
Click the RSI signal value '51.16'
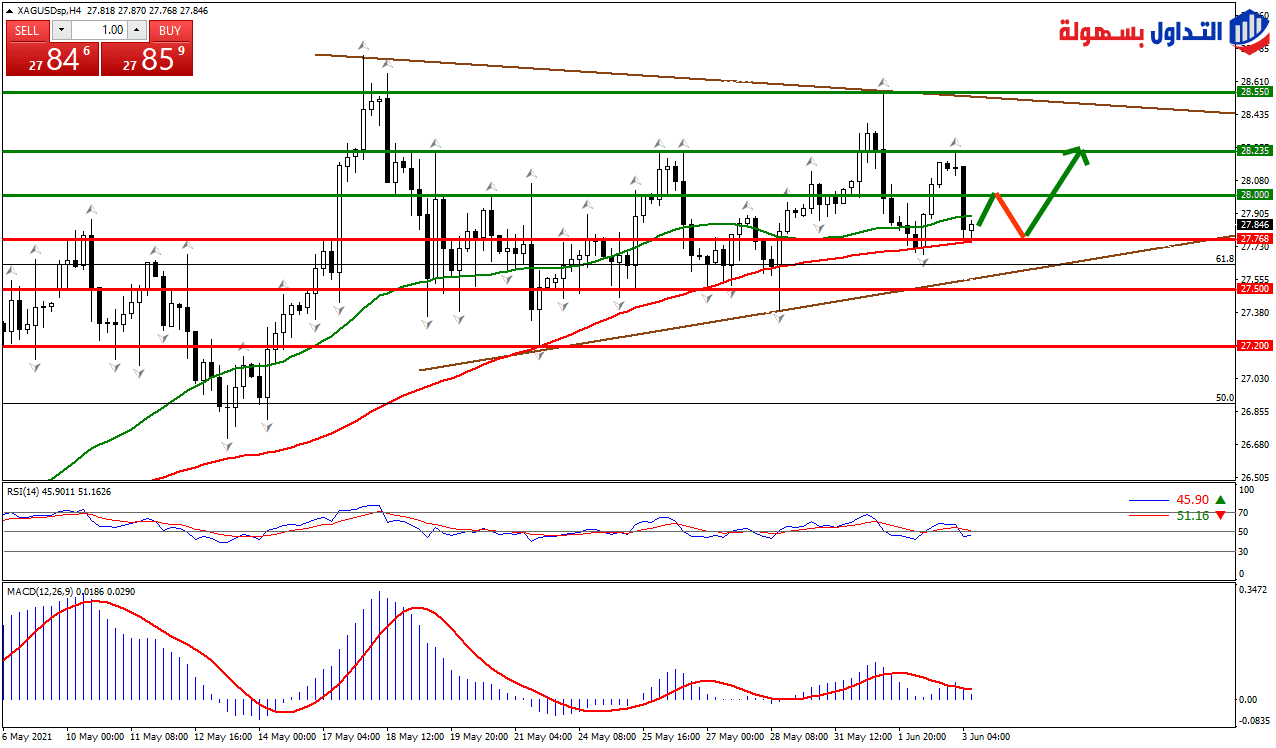[x=1192, y=515]
